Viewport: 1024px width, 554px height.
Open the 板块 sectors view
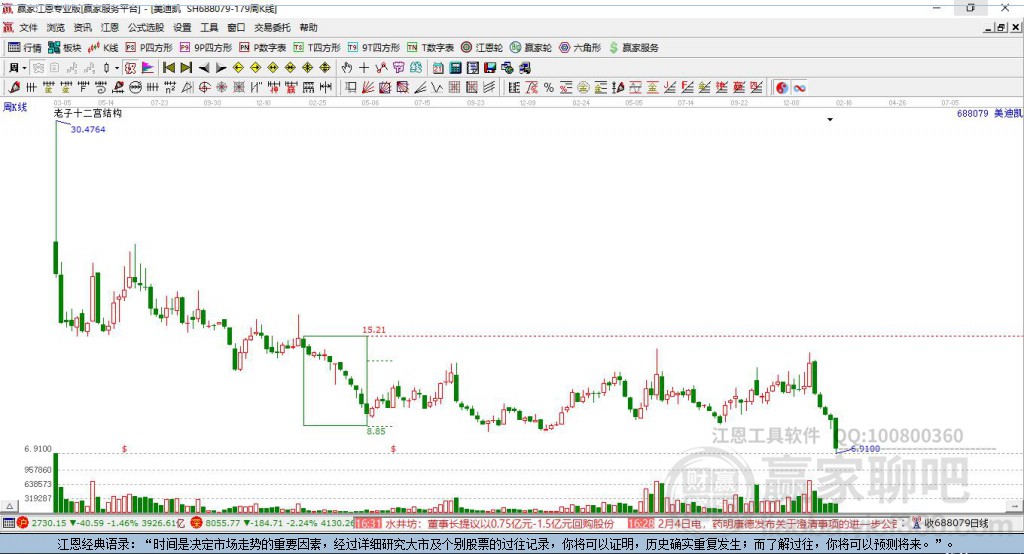tap(65, 48)
